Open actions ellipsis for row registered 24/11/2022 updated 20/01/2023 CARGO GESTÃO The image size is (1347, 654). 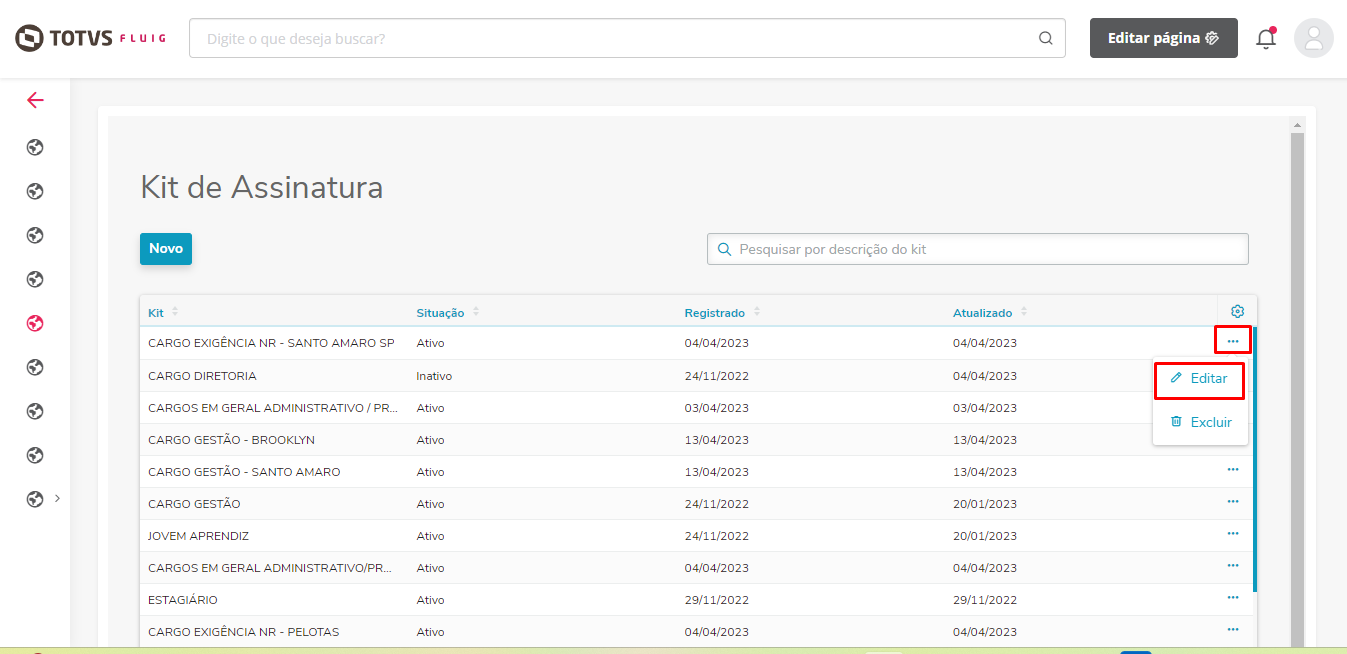coord(1233,501)
